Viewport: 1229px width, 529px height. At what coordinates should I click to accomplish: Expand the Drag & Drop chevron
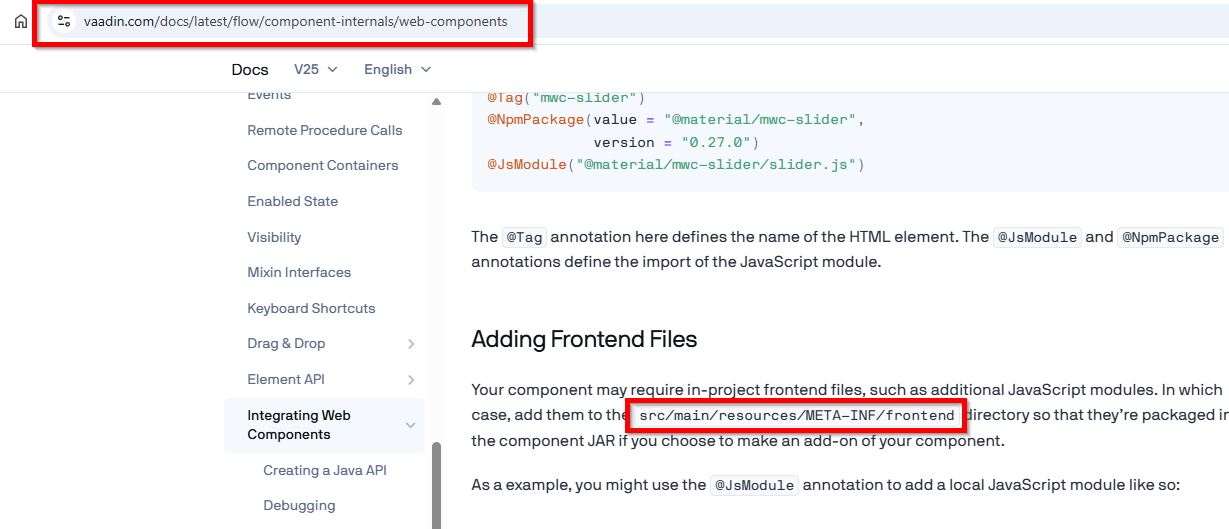click(x=411, y=344)
